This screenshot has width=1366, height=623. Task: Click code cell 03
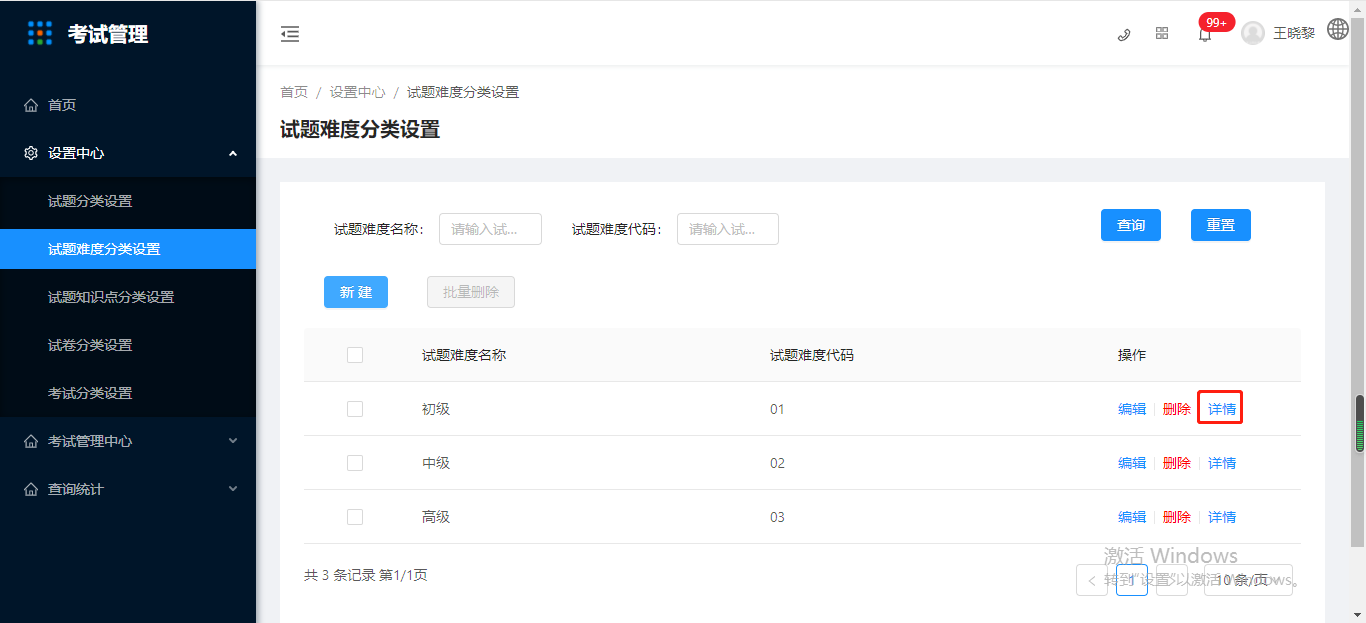(778, 517)
